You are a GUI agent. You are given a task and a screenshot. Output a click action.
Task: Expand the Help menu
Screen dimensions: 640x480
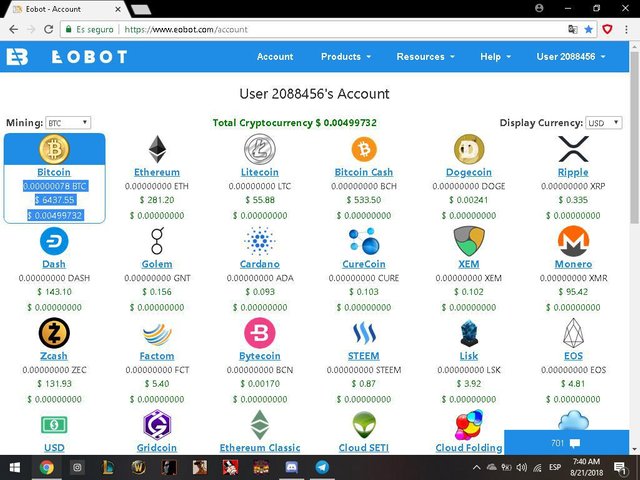tap(496, 57)
